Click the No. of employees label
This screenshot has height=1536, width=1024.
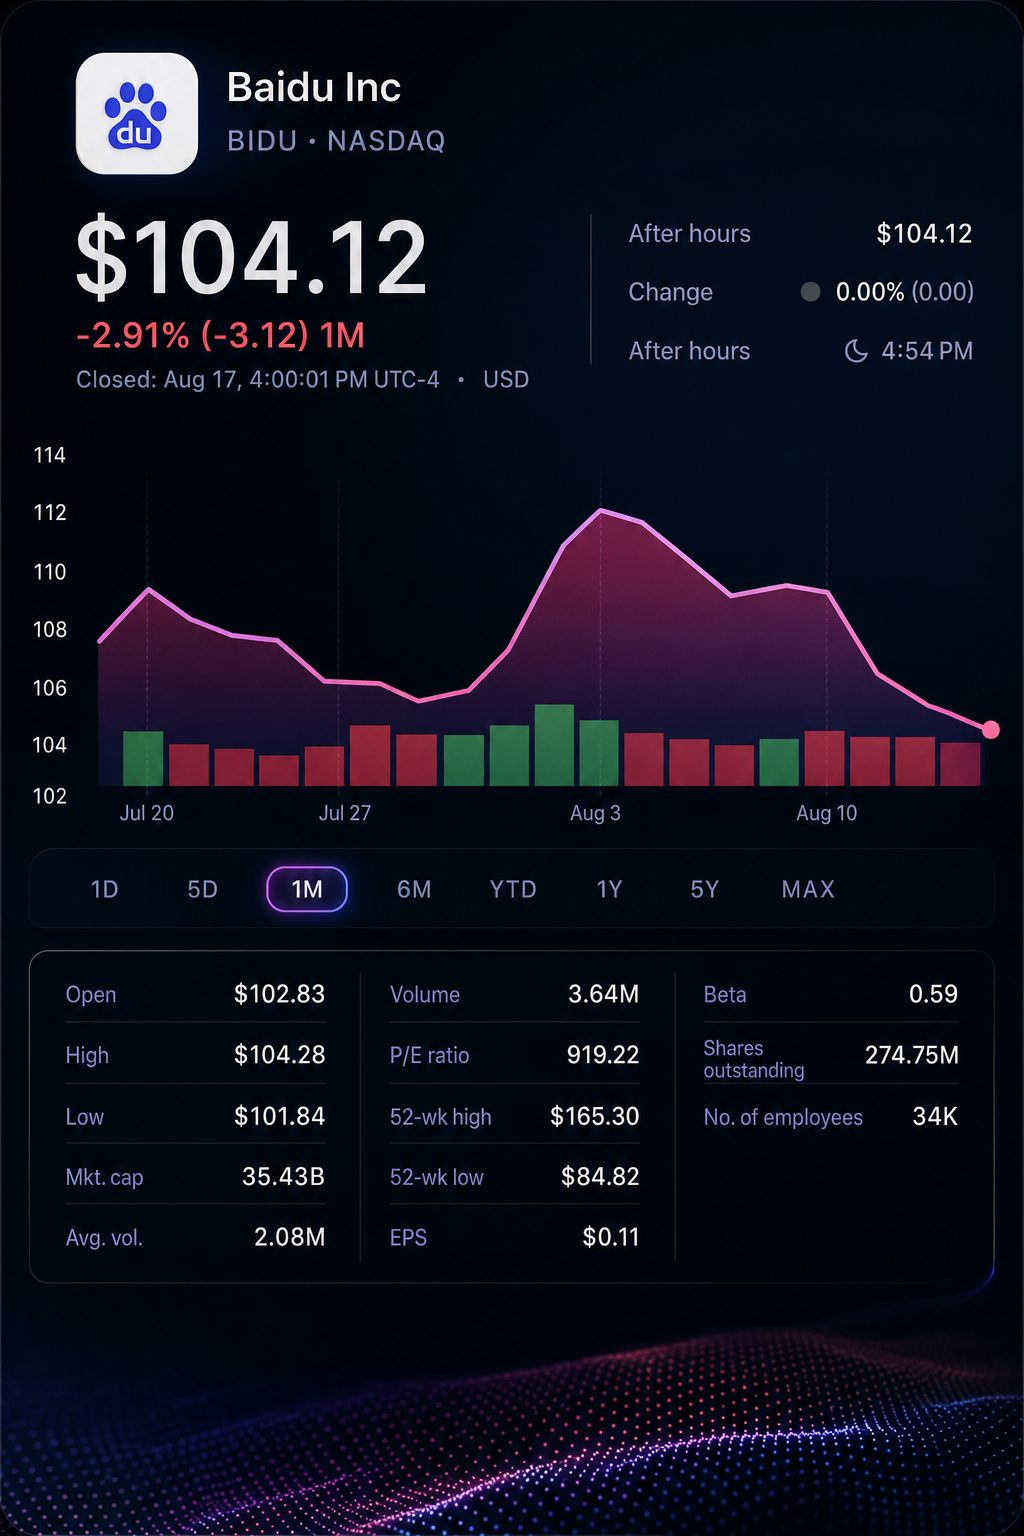pos(783,1117)
